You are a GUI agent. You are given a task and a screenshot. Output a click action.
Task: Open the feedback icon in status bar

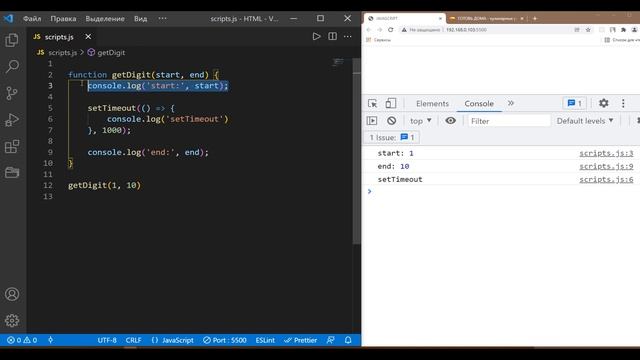pyautogui.click(x=331, y=340)
